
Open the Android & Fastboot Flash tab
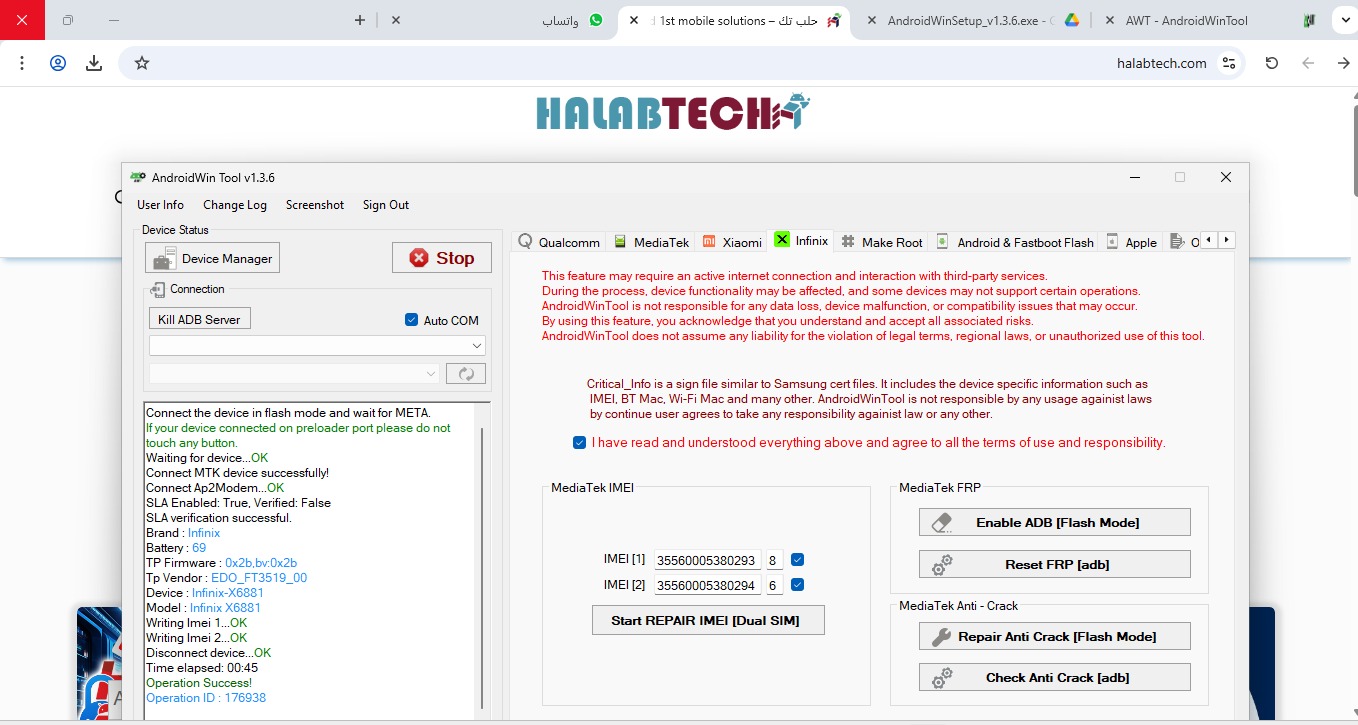[1015, 242]
